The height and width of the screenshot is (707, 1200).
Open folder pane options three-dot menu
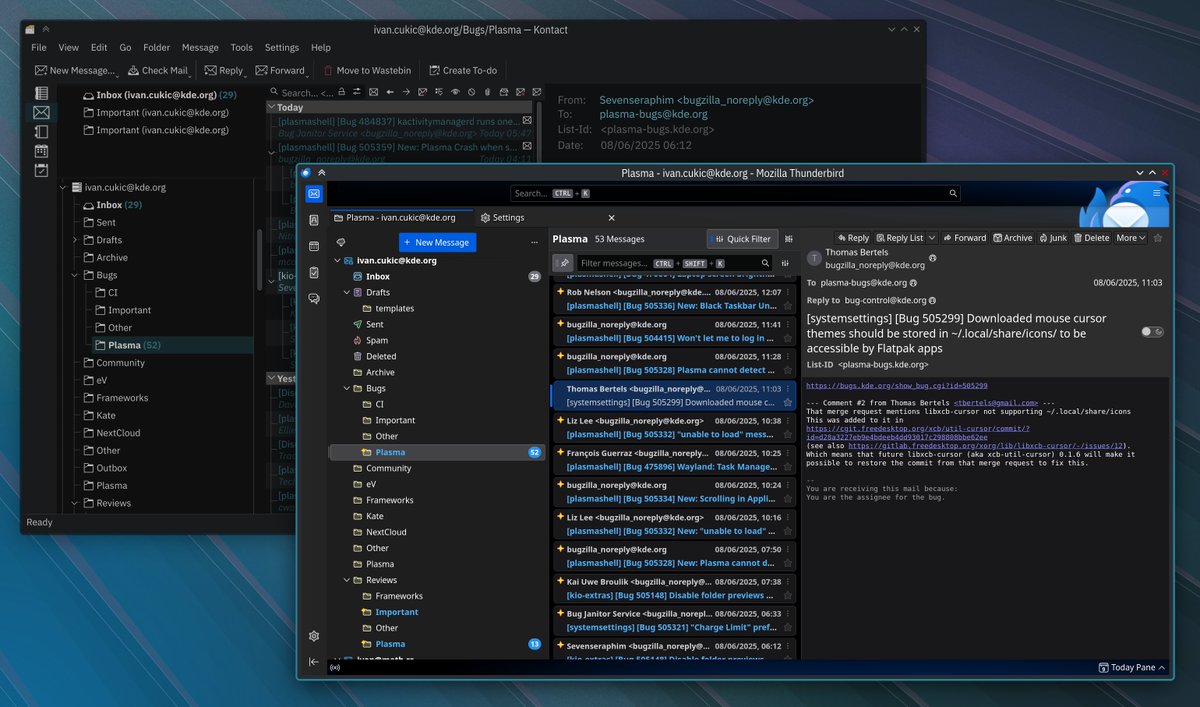534,242
